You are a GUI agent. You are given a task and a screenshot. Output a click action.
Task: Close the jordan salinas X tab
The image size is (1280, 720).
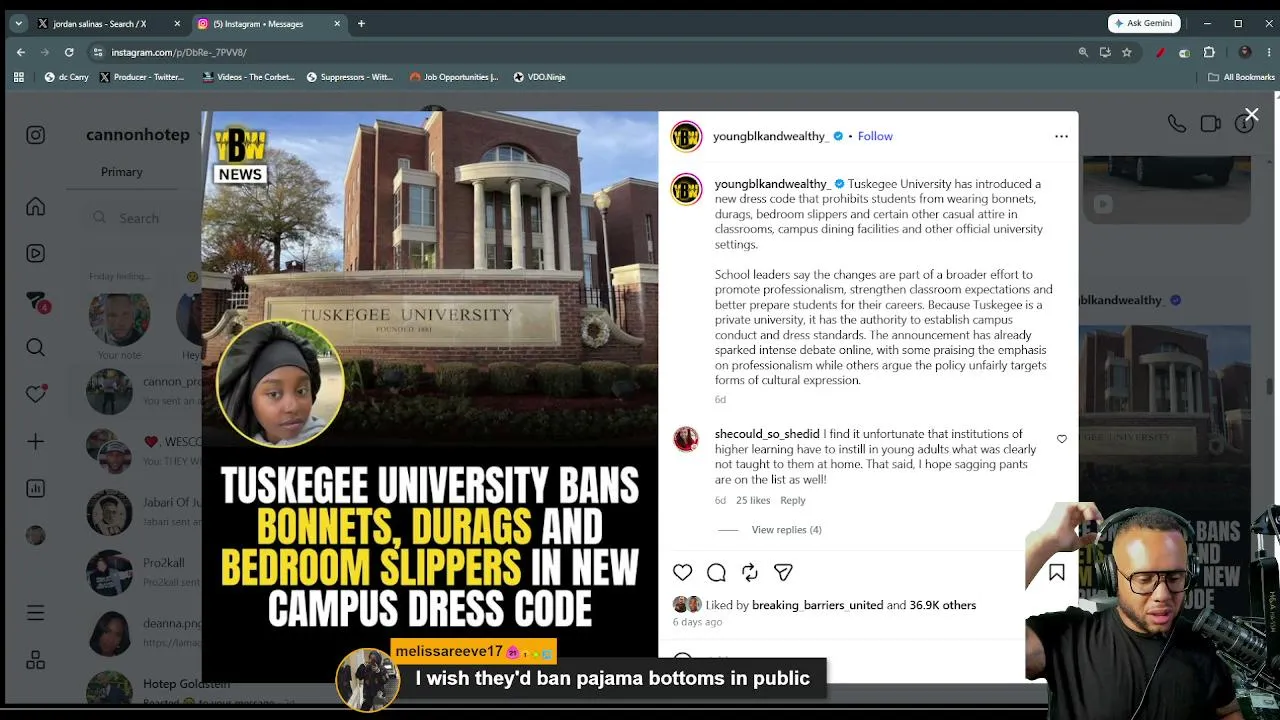coord(177,23)
